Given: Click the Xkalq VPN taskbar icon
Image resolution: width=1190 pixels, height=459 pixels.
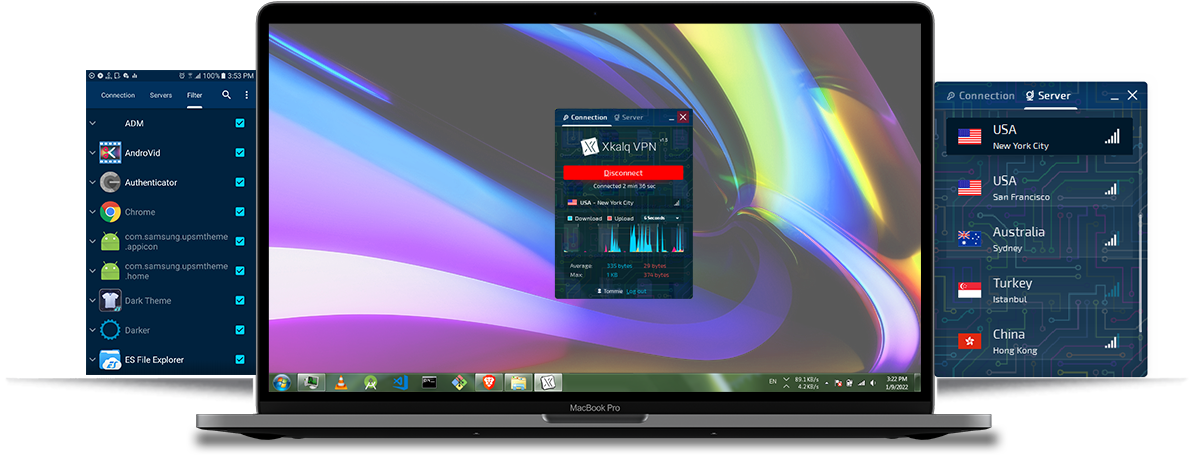Looking at the screenshot, I should (x=548, y=382).
